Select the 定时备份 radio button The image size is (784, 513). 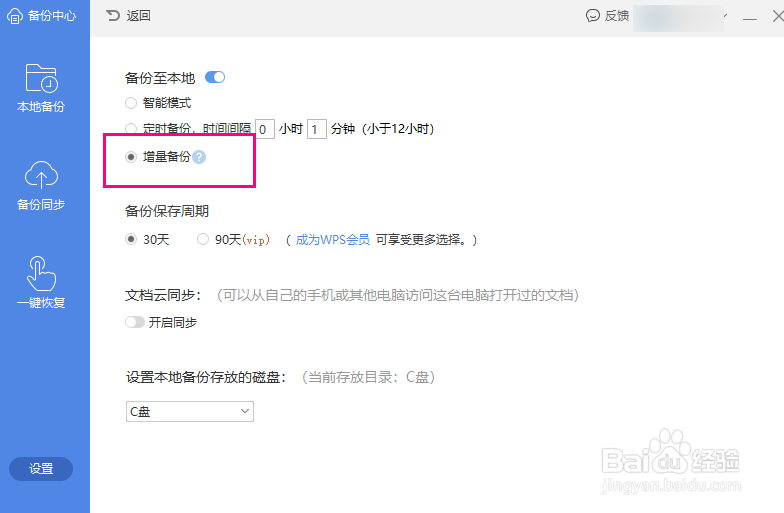click(x=130, y=128)
